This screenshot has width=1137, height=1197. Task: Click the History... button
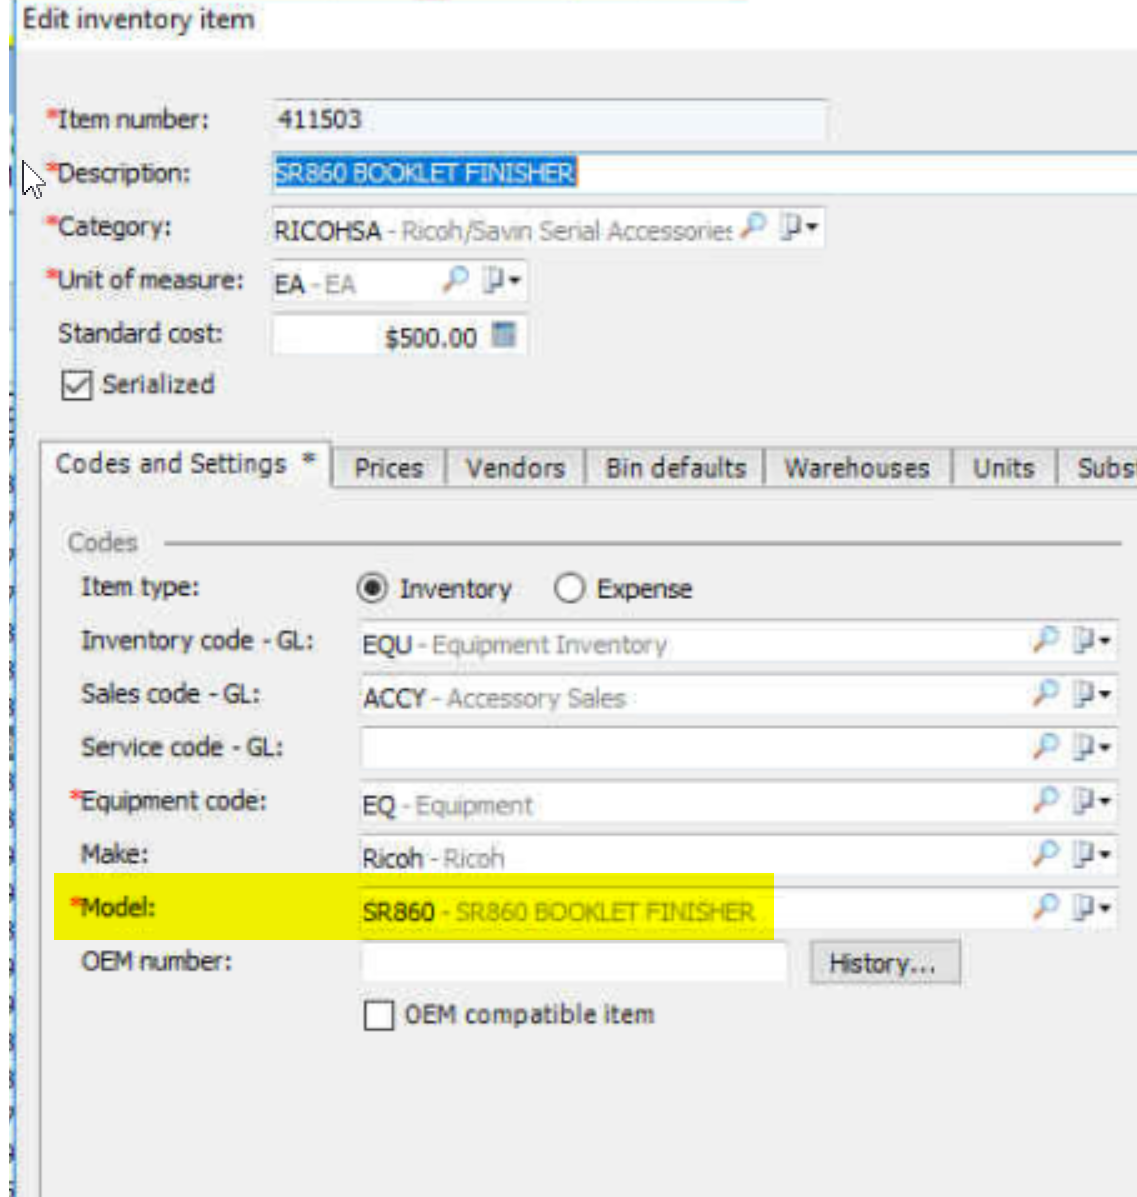tap(884, 963)
